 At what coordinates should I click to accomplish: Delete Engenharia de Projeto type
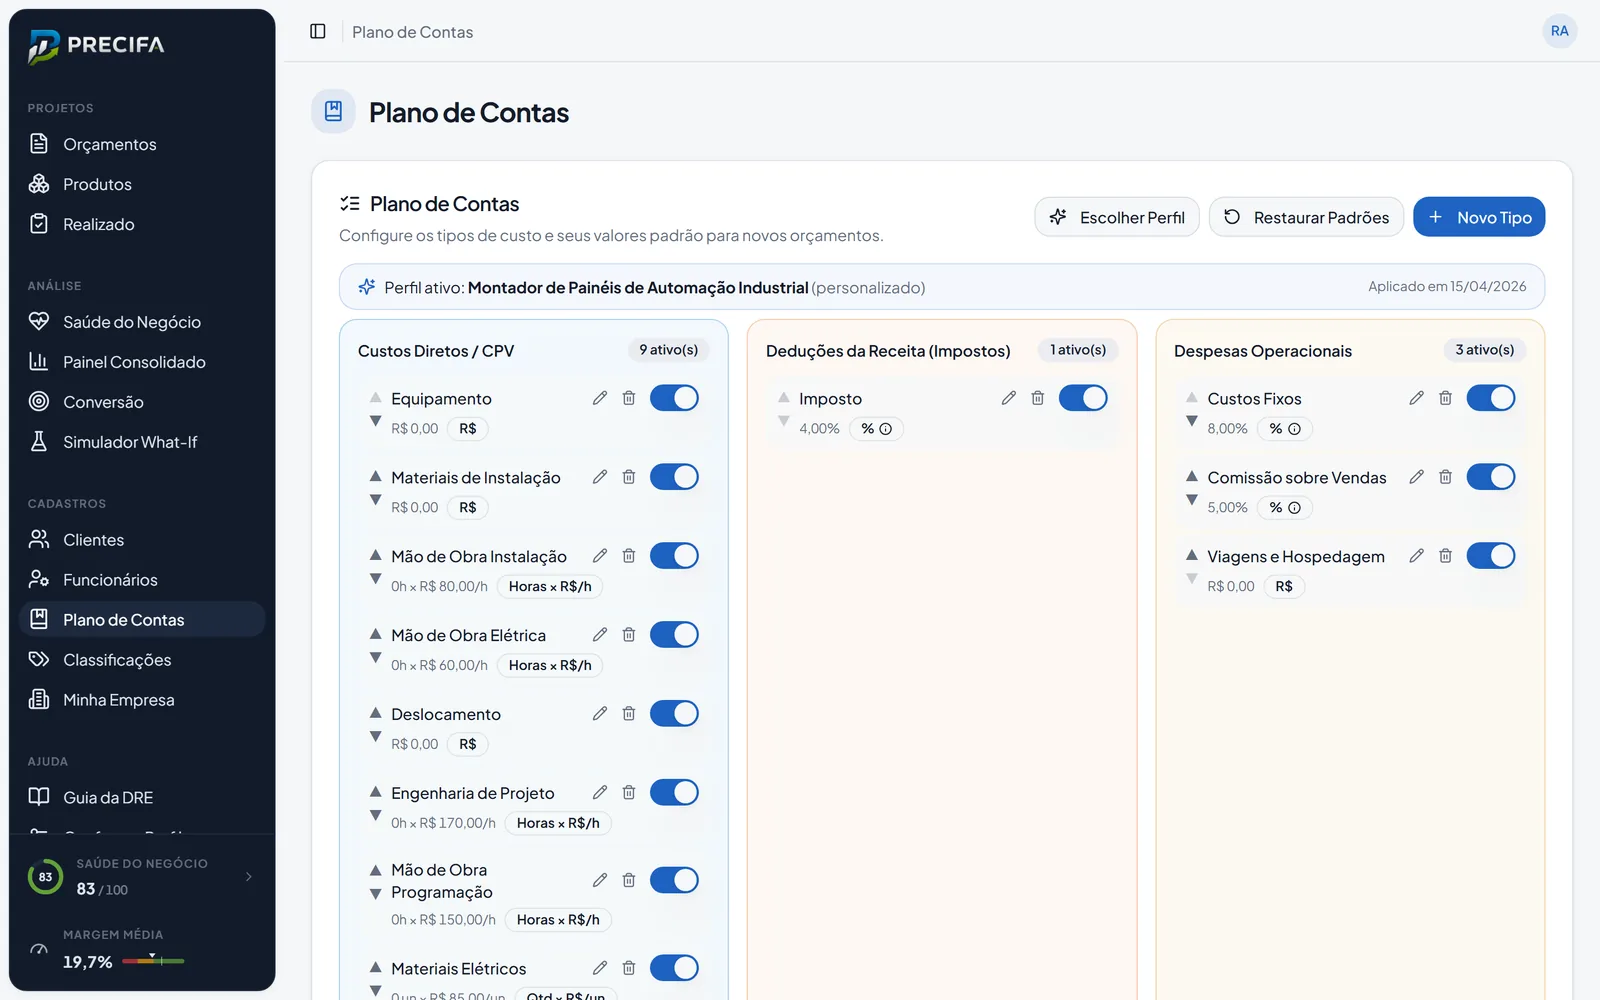click(x=629, y=793)
